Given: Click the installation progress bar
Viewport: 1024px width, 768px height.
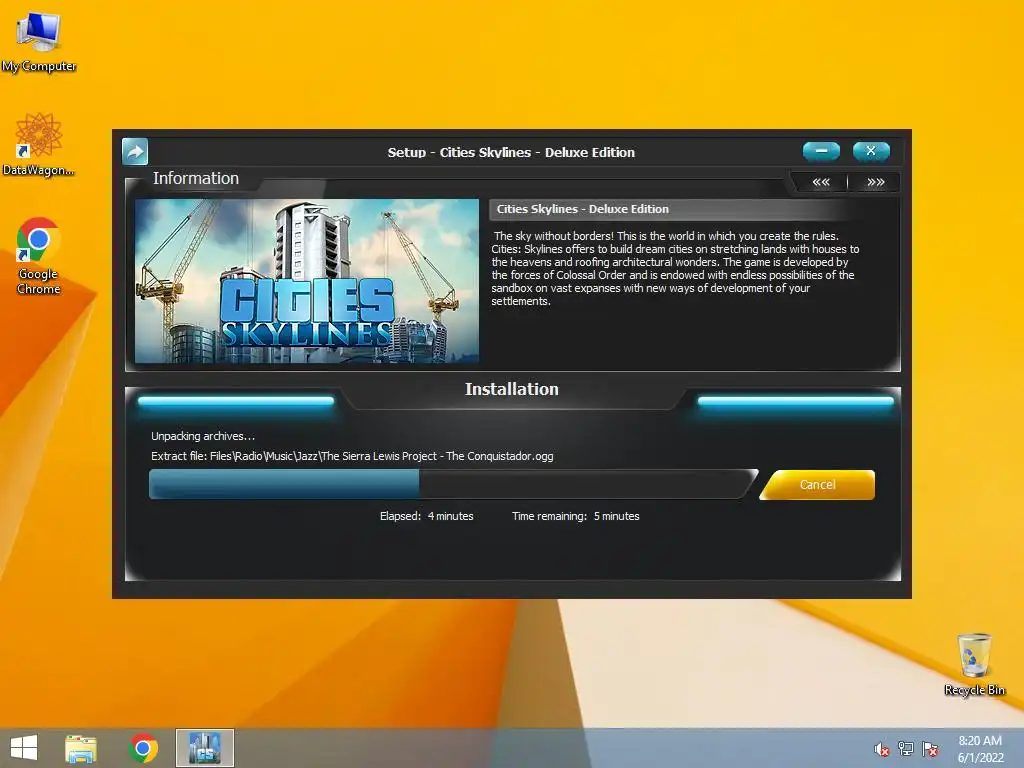Looking at the screenshot, I should pyautogui.click(x=453, y=485).
